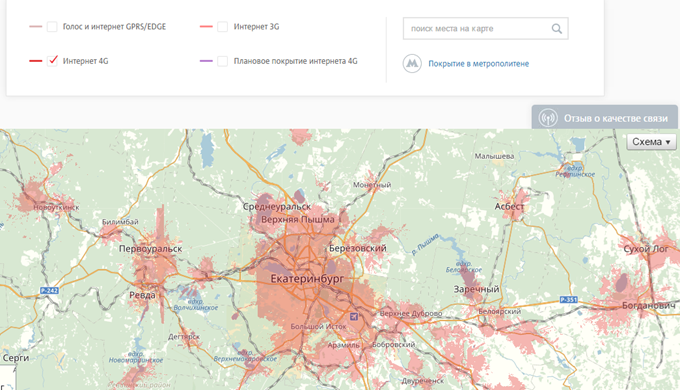Viewport: 681px width, 390px height.
Task: Click the Ревда label on map
Action: [142, 295]
